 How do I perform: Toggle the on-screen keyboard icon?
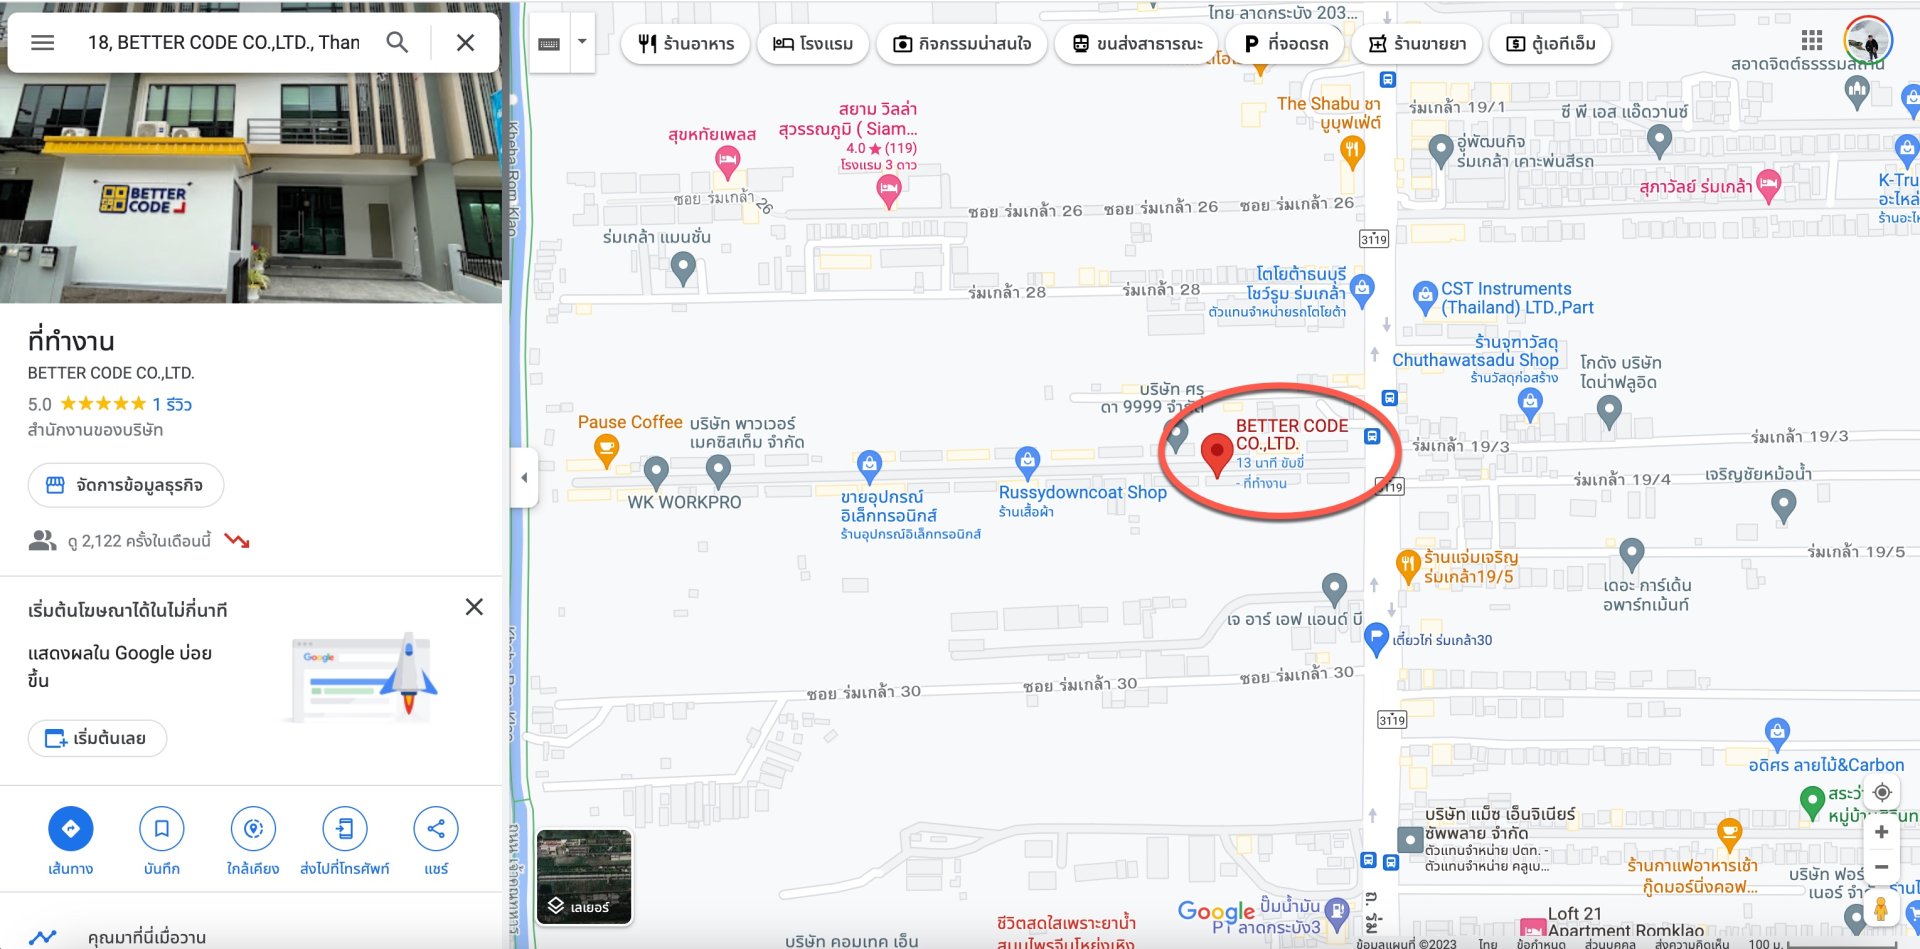point(549,44)
